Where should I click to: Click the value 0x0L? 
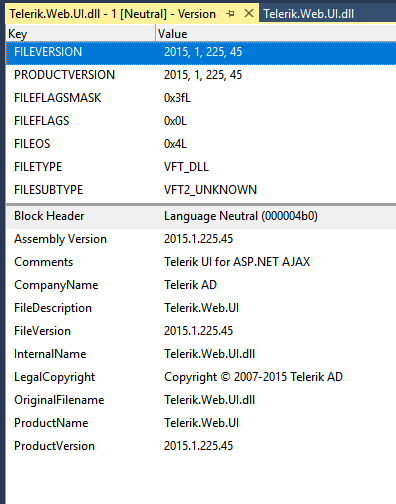click(x=175, y=121)
